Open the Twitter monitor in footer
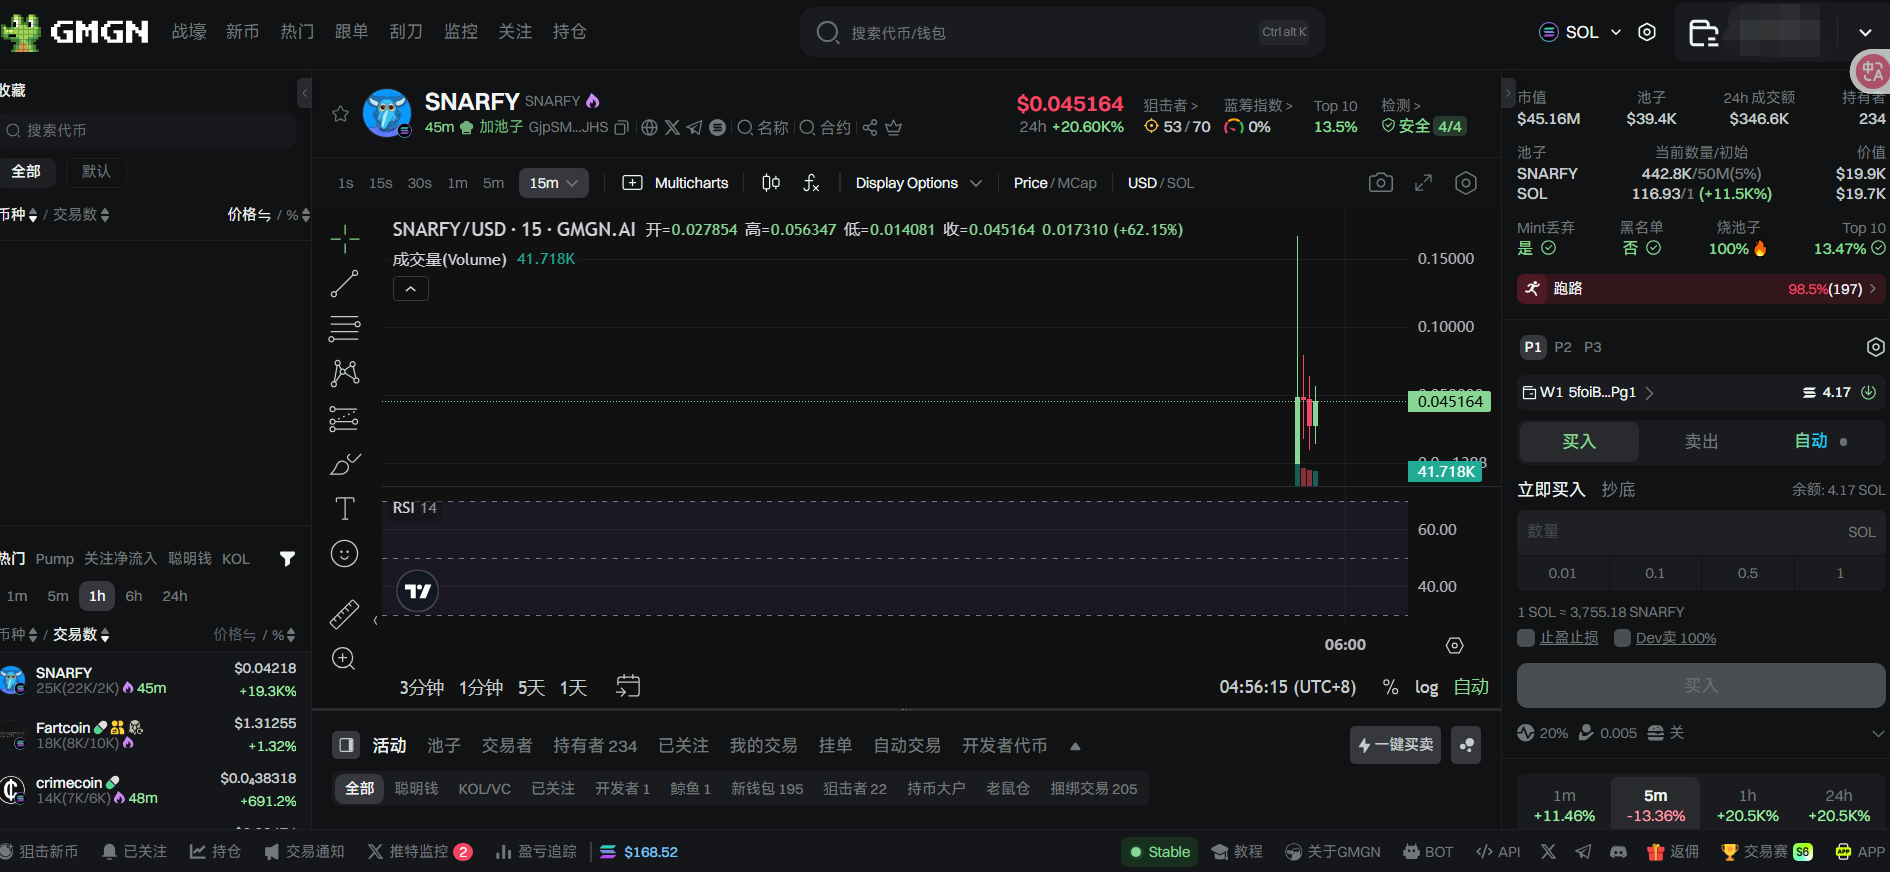The width and height of the screenshot is (1890, 872). tap(420, 852)
